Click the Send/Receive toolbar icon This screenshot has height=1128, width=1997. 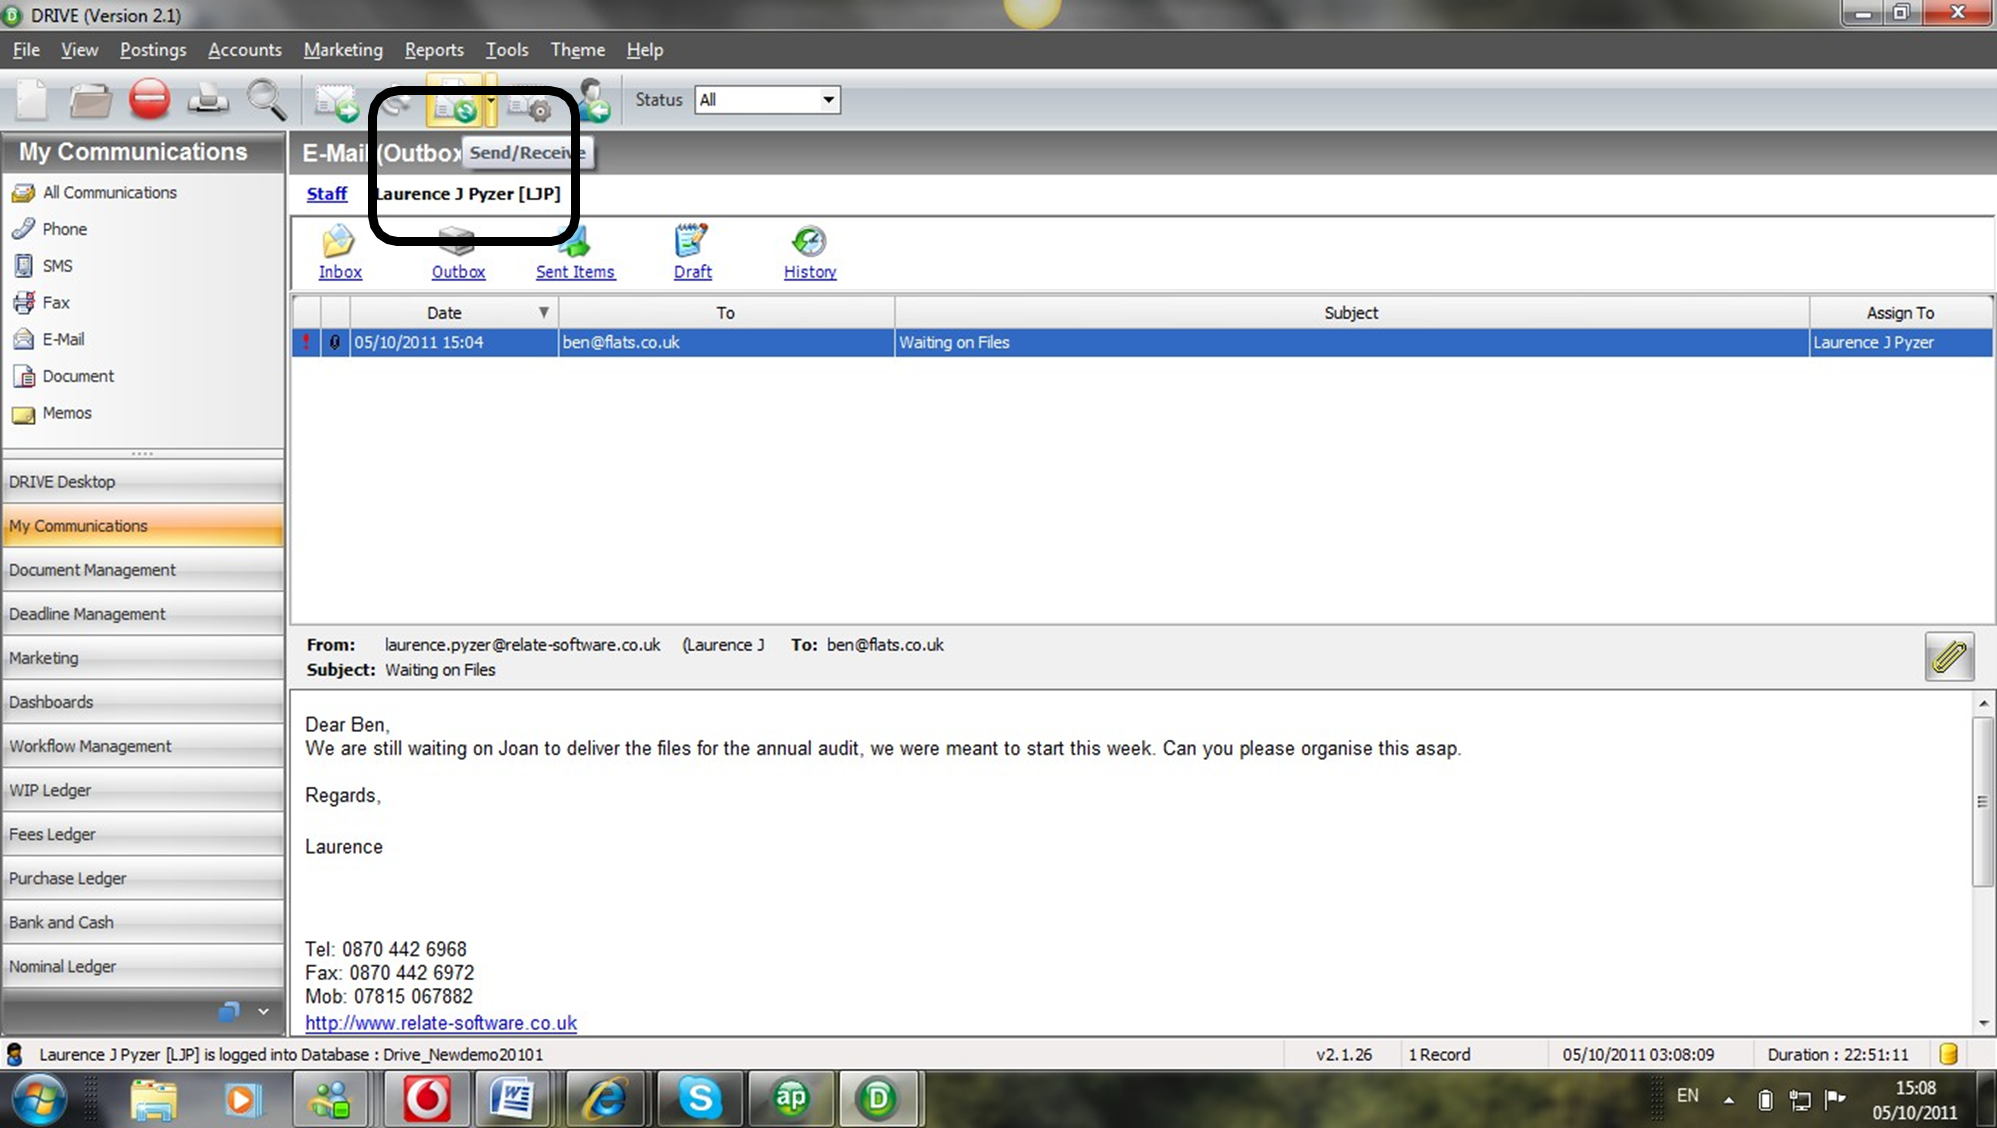click(x=456, y=101)
